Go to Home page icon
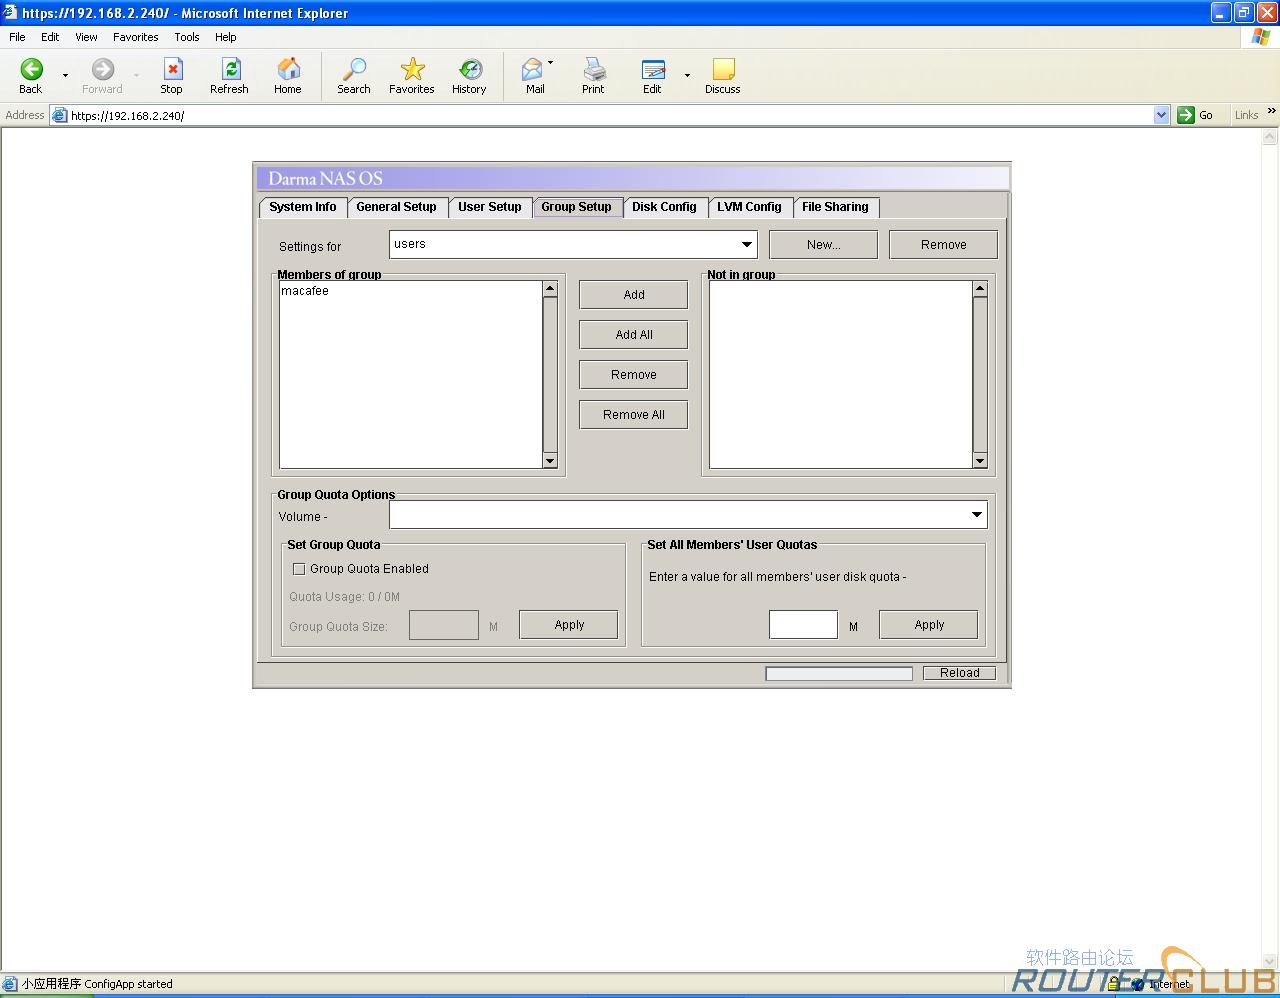 tap(288, 69)
